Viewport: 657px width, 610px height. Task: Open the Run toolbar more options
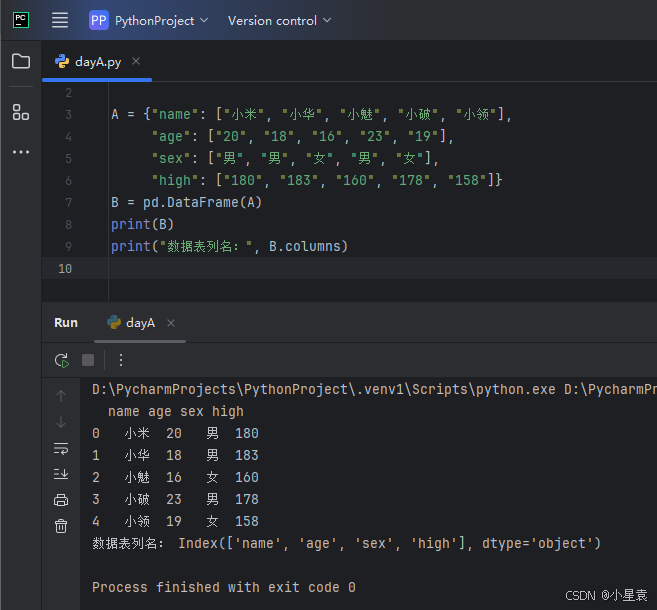[x=121, y=360]
